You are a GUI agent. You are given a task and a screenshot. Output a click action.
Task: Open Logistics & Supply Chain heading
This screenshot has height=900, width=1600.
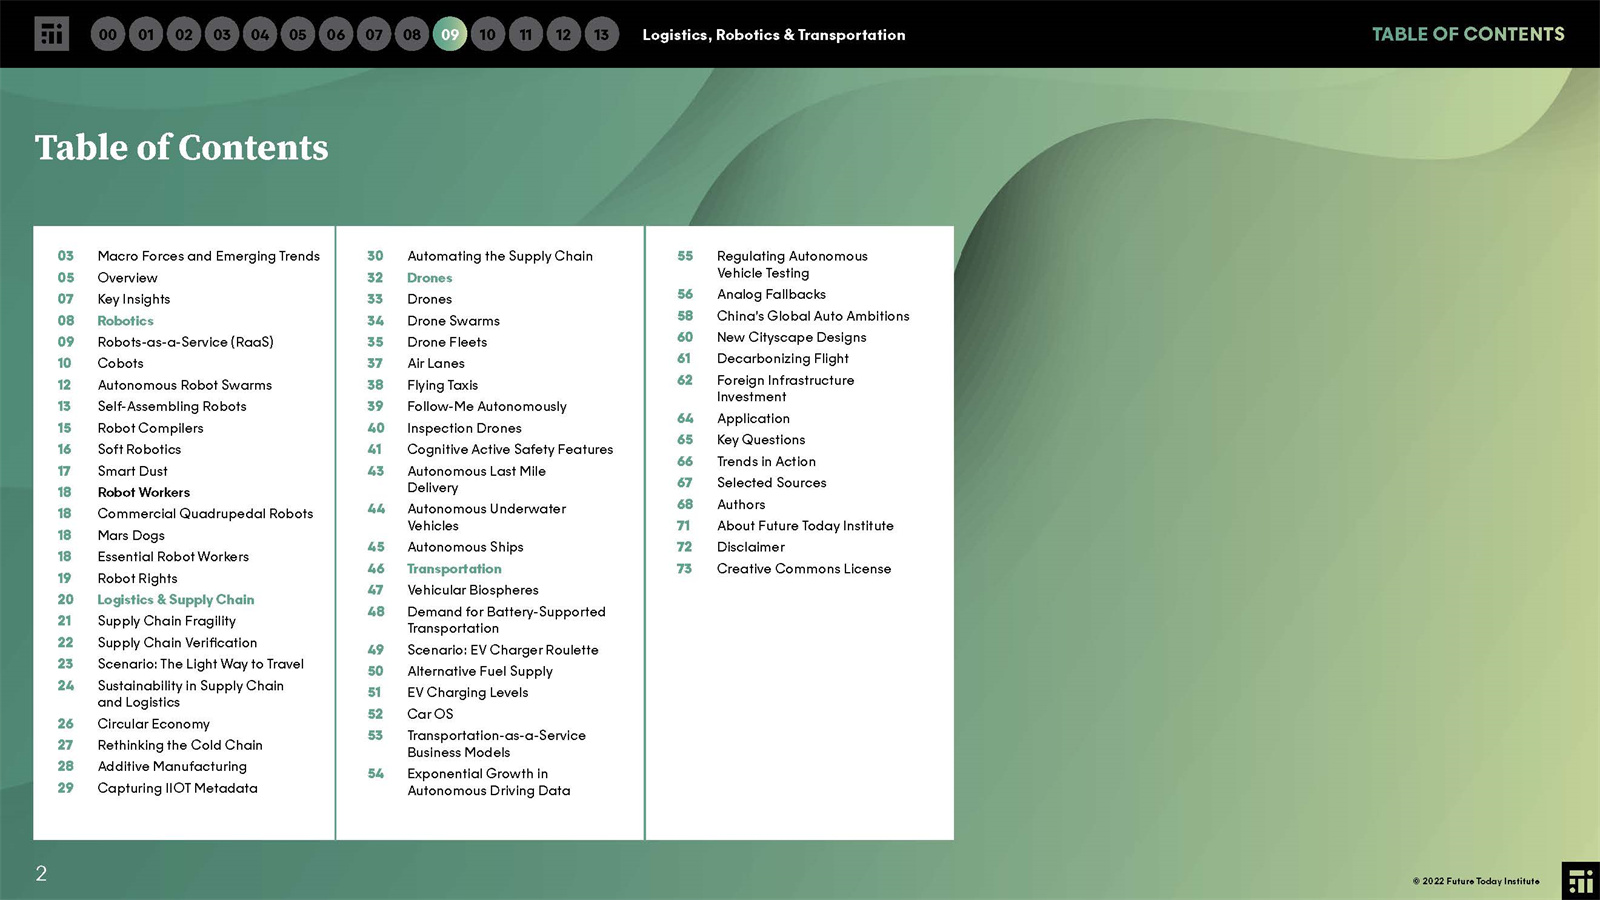click(175, 600)
